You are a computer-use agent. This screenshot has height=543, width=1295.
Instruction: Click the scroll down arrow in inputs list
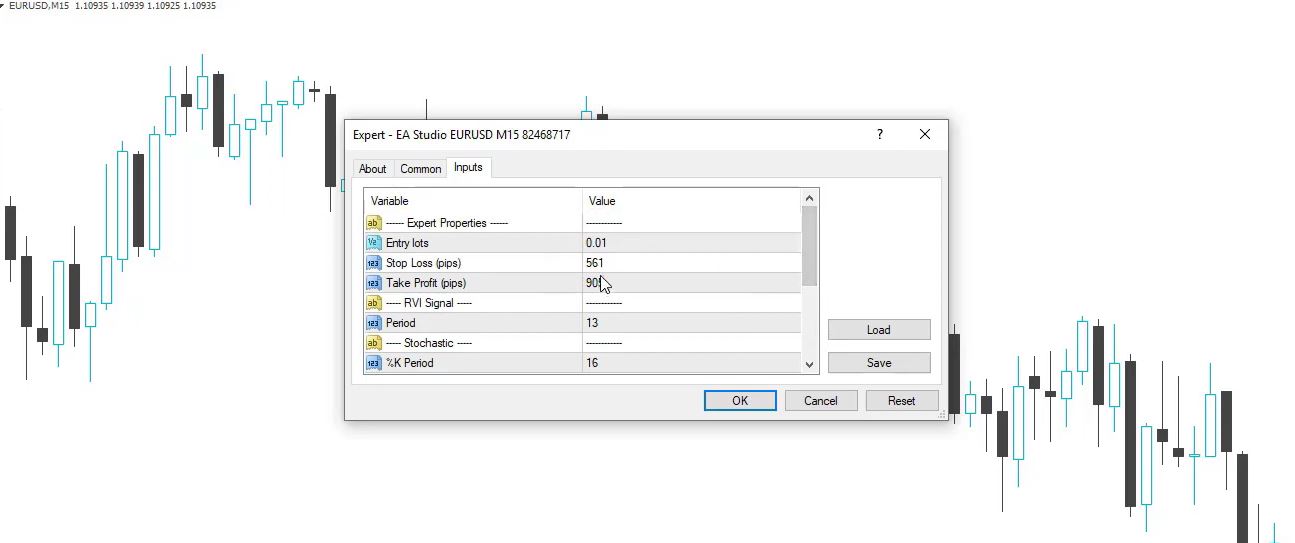(810, 365)
